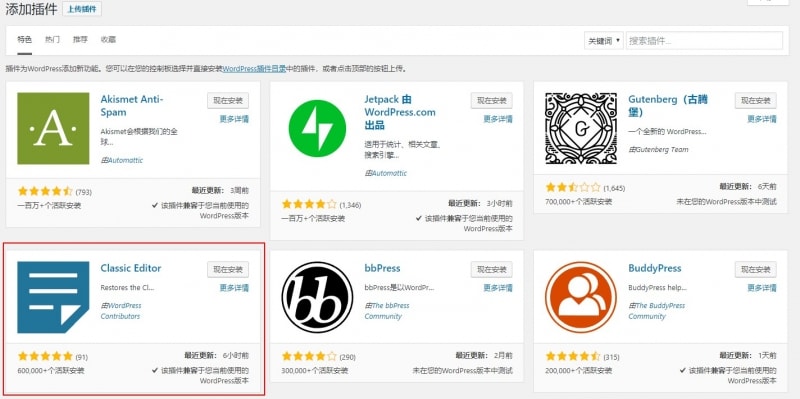
Task: Click the 700,000+个活跃安装 text
Action: [x=579, y=202]
